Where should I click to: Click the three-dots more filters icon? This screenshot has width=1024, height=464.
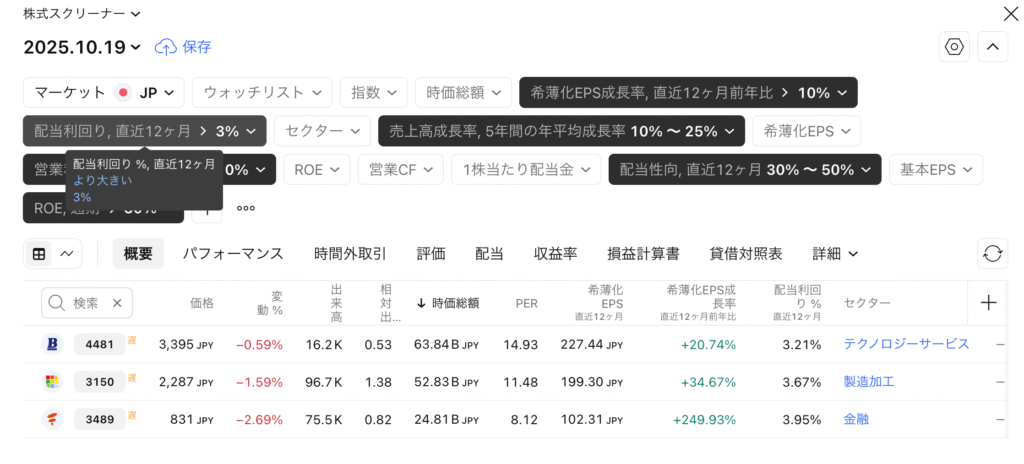click(x=246, y=208)
